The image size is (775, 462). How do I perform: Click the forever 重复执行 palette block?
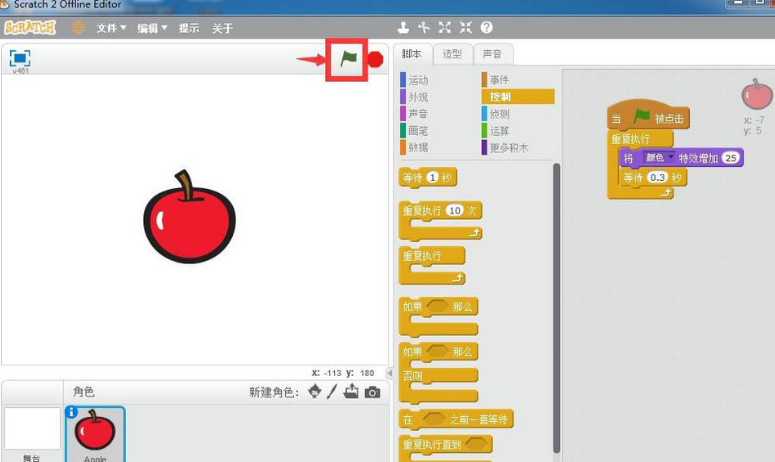[x=432, y=266]
